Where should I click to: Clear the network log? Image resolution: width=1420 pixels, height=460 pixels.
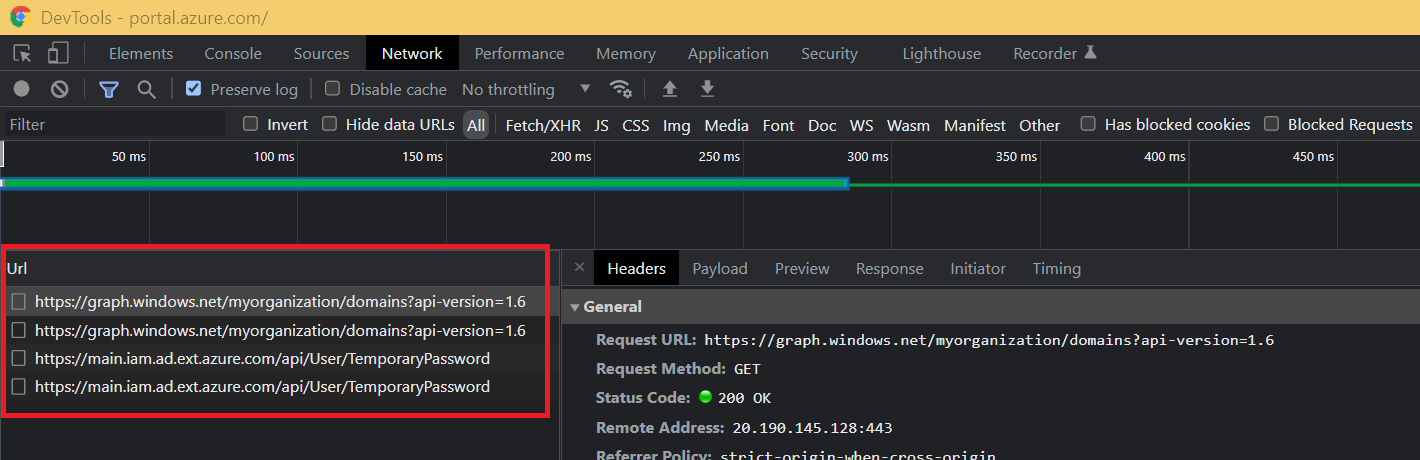tap(60, 89)
